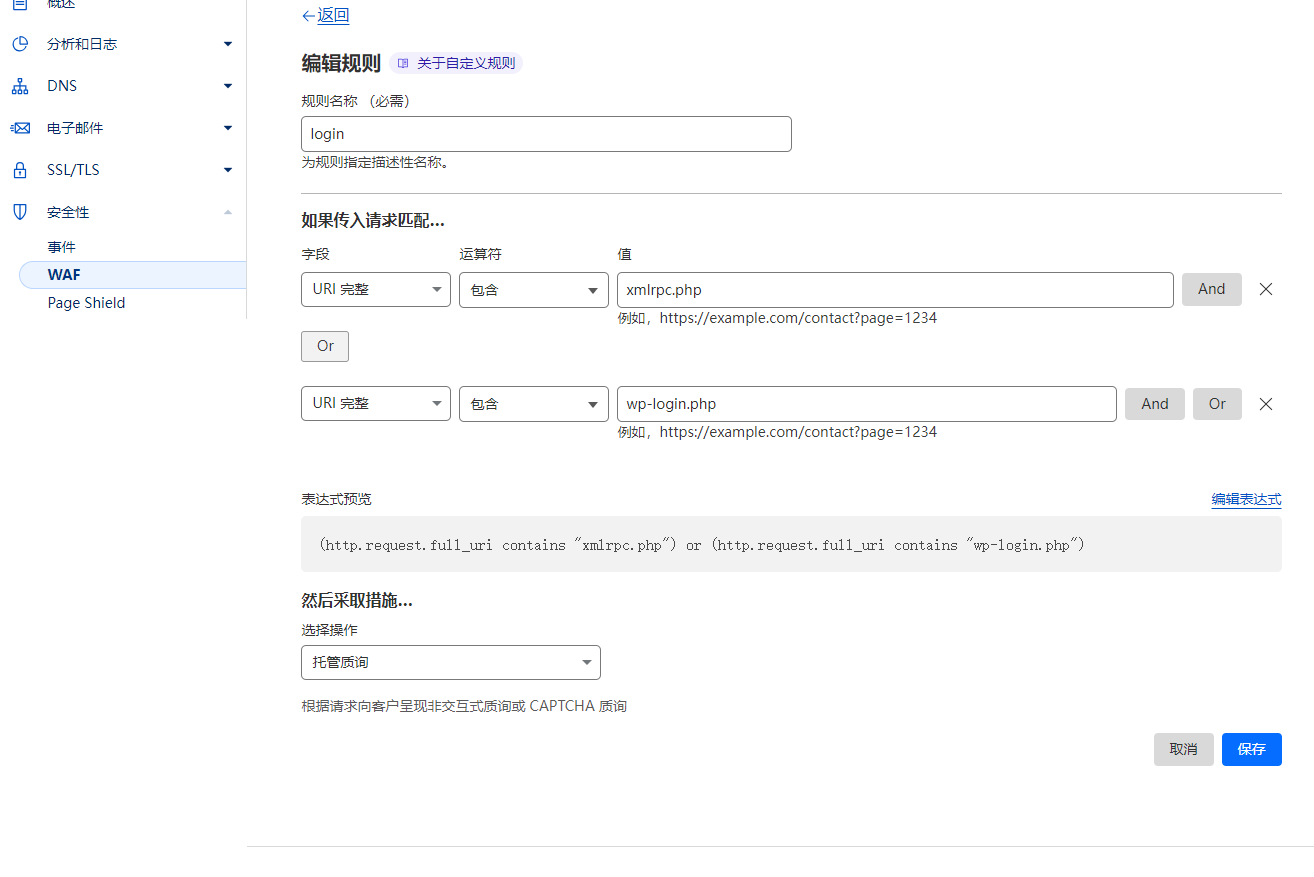
Task: Focus the rule name field containing login
Action: [x=546, y=134]
